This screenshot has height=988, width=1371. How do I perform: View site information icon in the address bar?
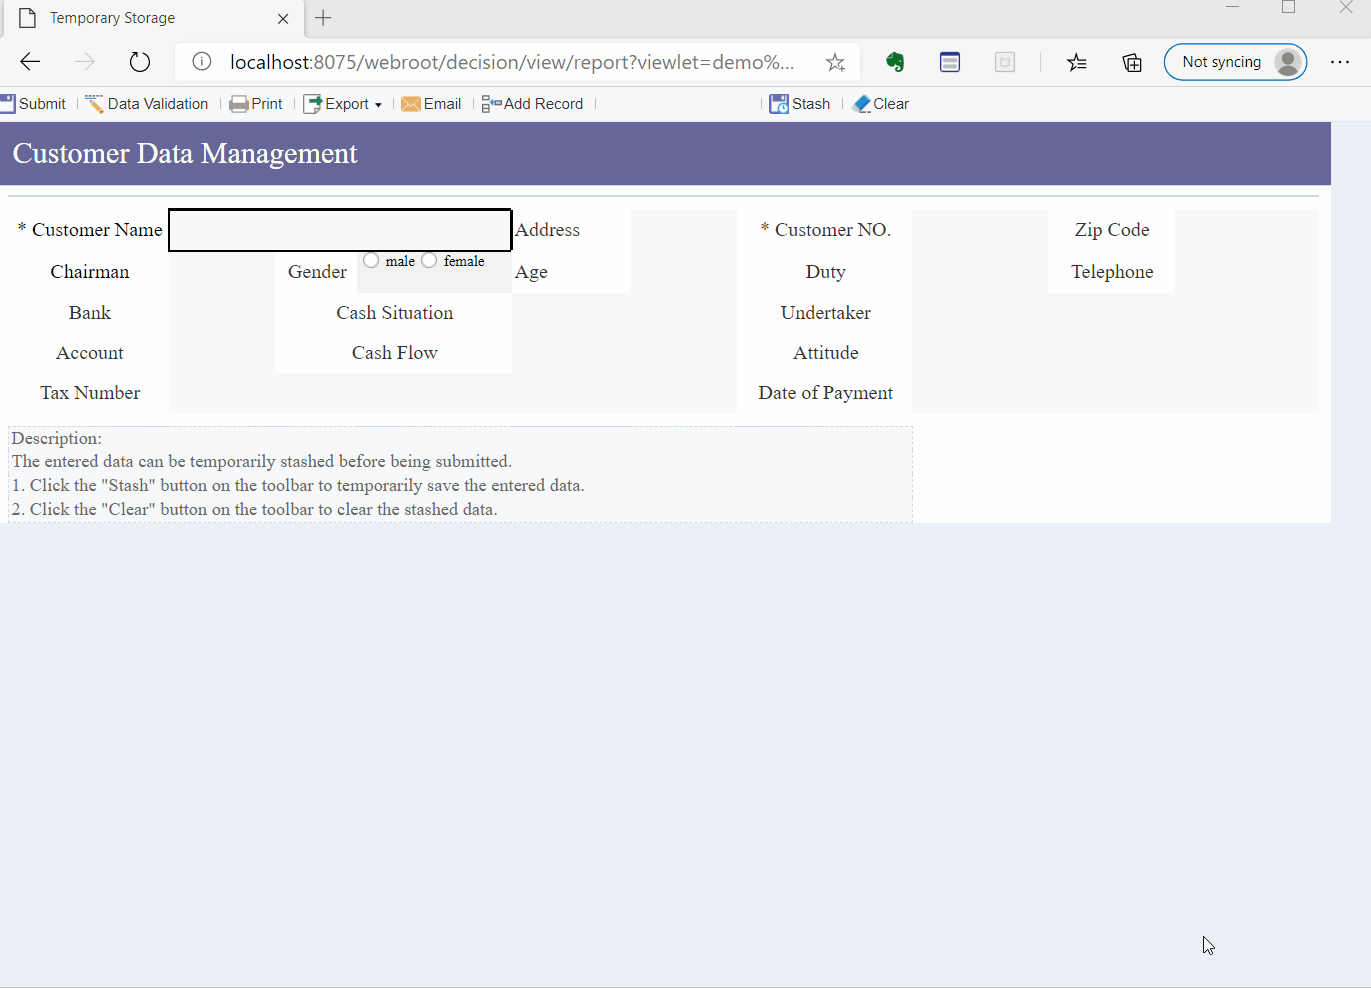tap(202, 62)
